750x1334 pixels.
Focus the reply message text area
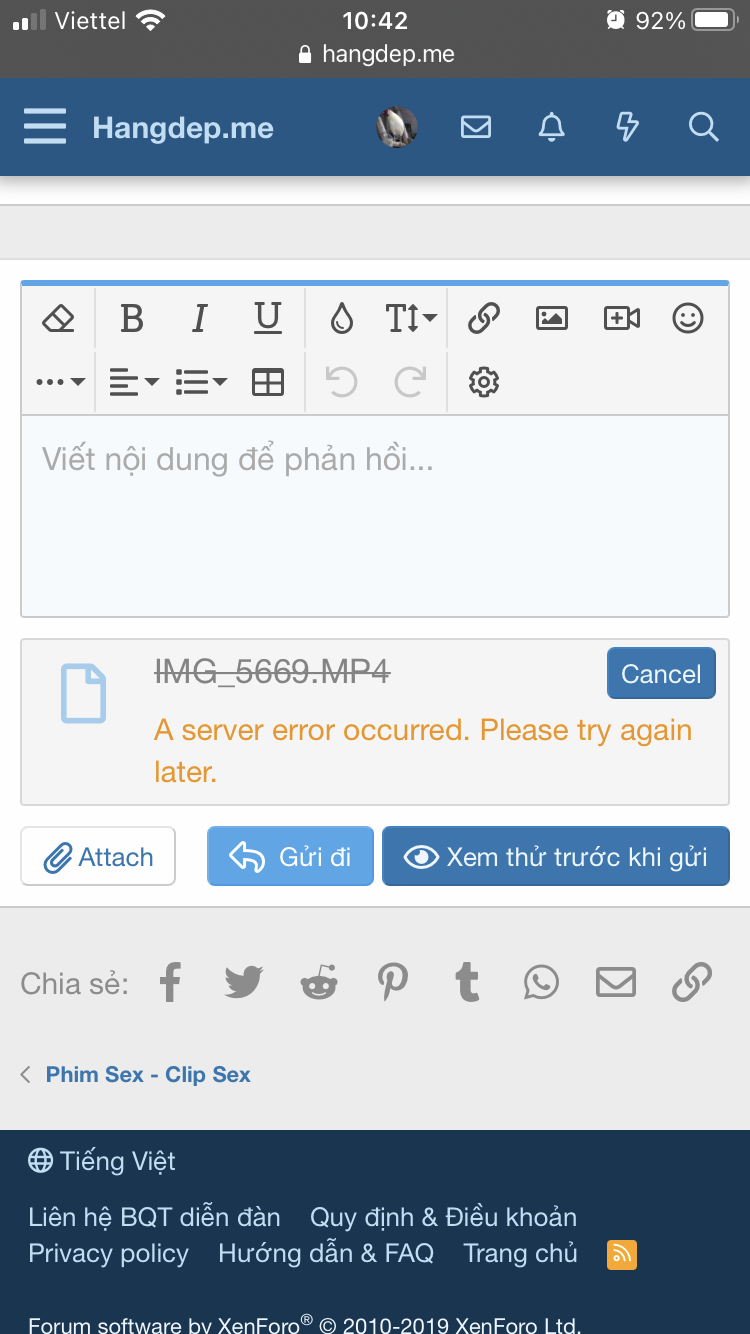click(x=375, y=515)
